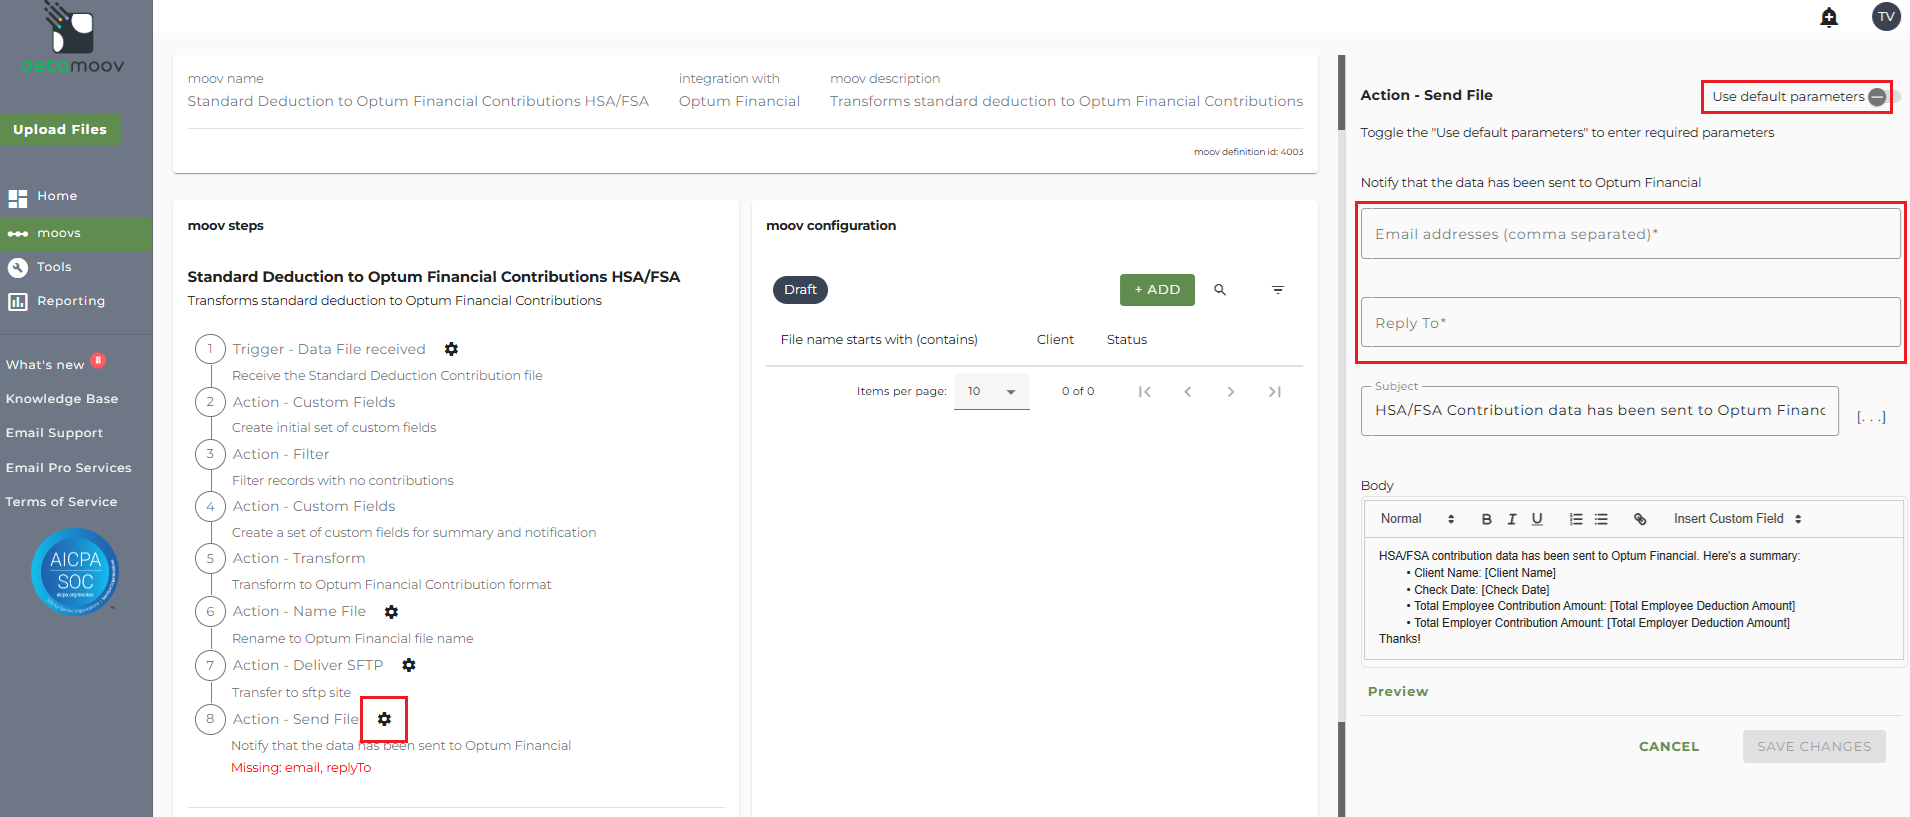
Task: Open settings gear for Action - Name File
Action: pos(391,611)
